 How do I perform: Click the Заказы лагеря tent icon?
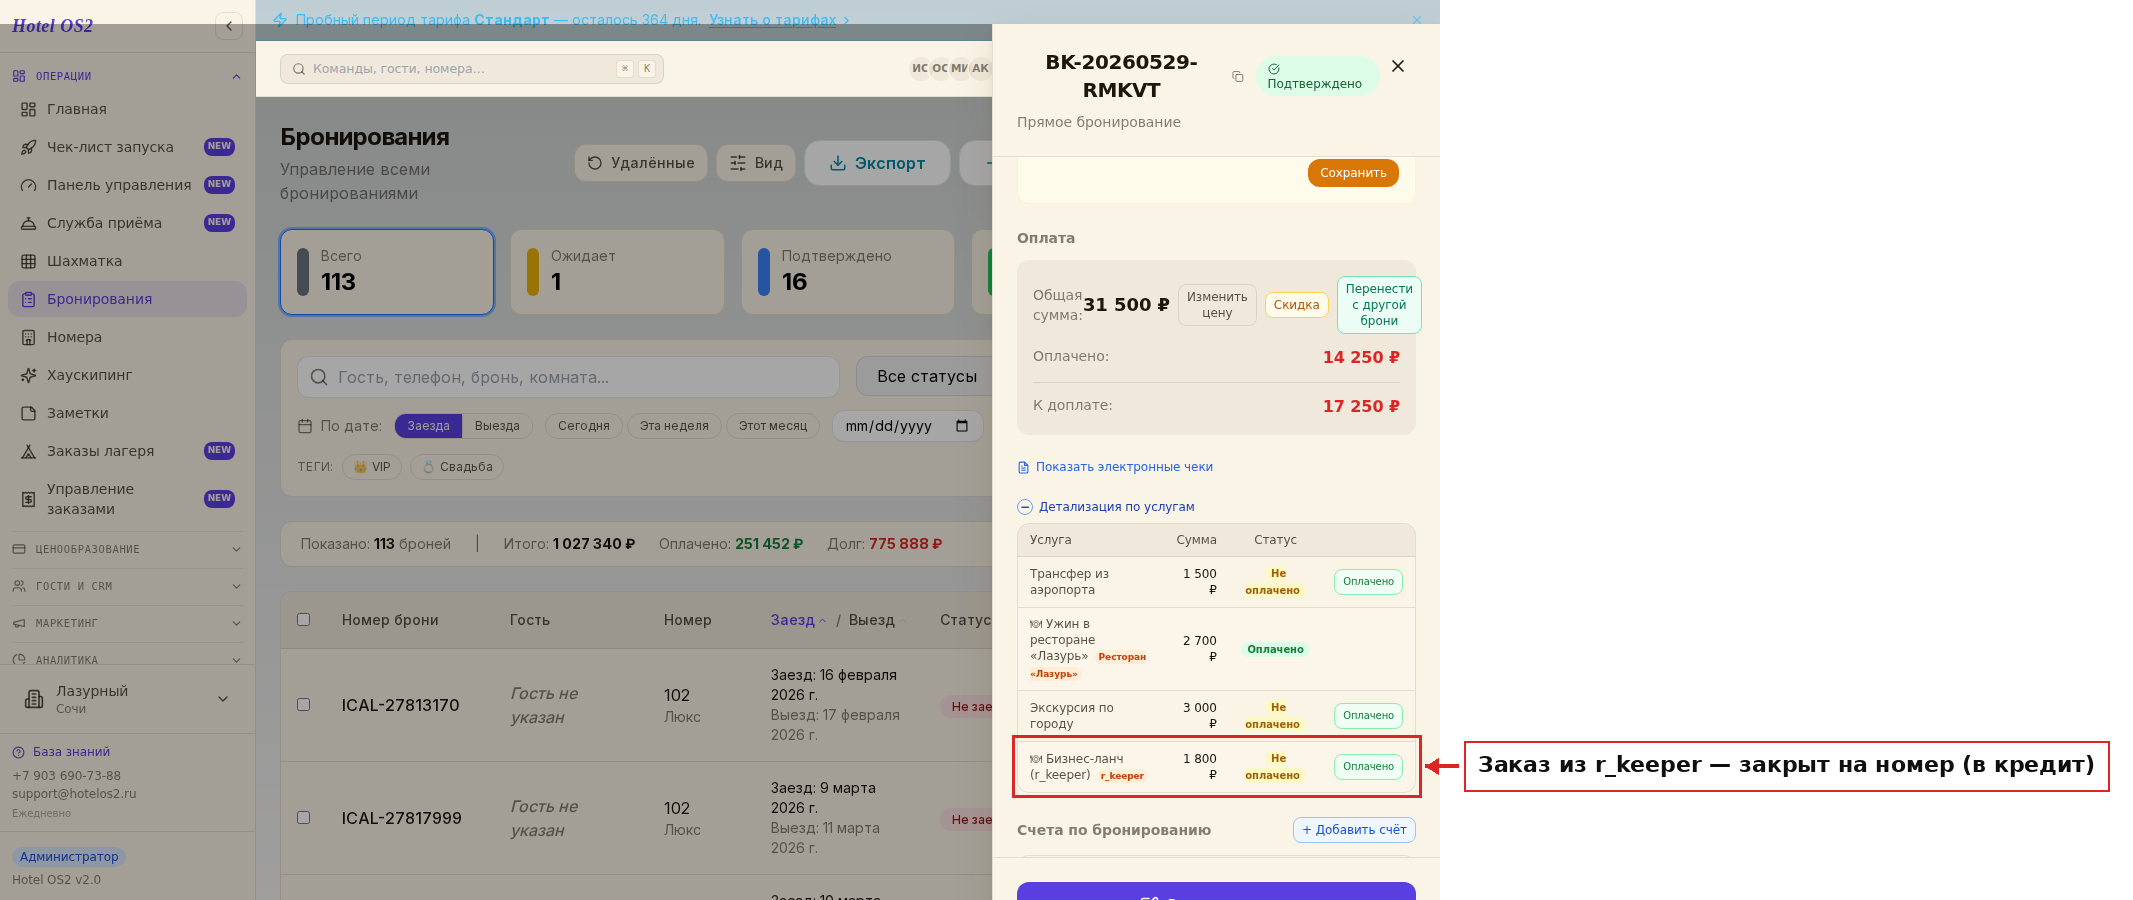coord(28,451)
